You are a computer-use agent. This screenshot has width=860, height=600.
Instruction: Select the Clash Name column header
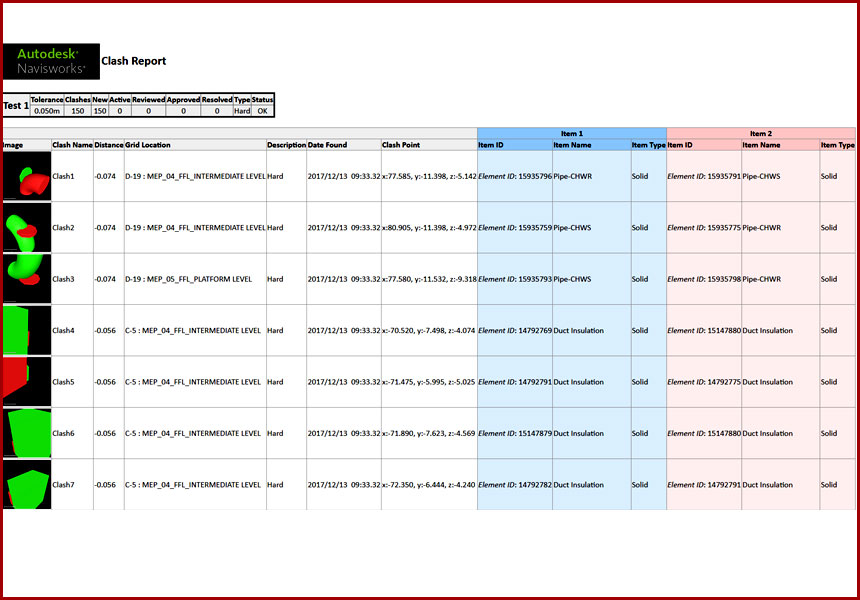coord(72,145)
